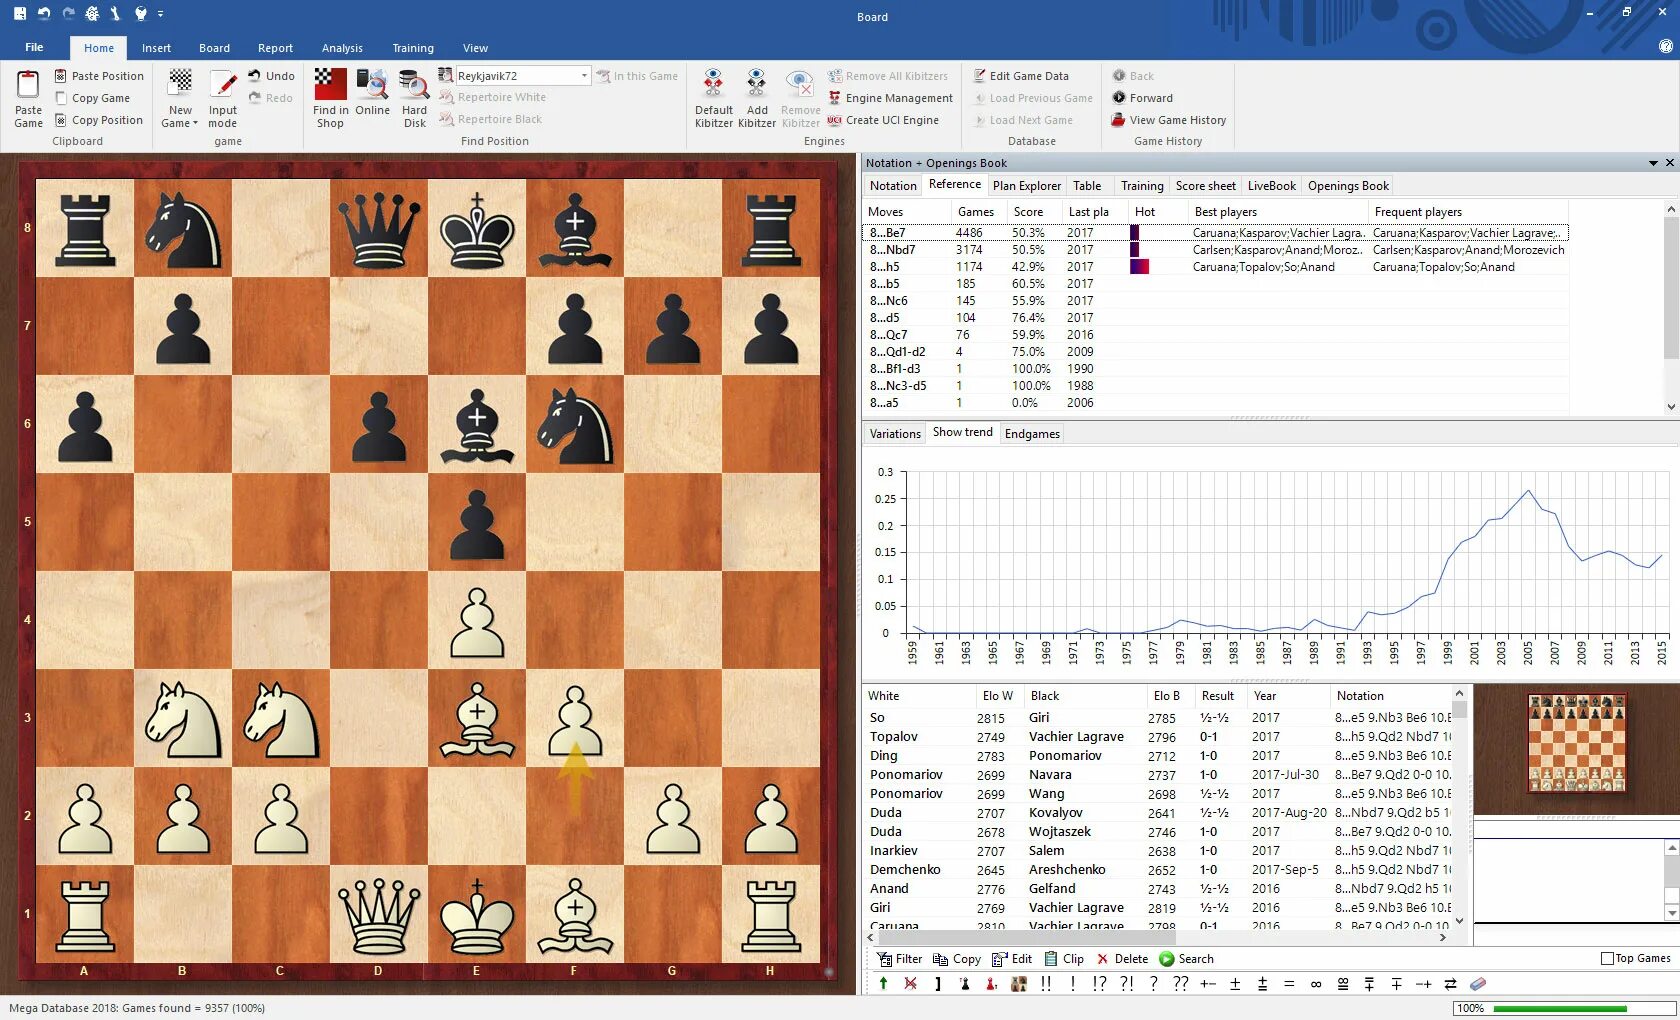This screenshot has height=1020, width=1680.
Task: Open the quick access toolbar customize menu
Action: (x=160, y=14)
